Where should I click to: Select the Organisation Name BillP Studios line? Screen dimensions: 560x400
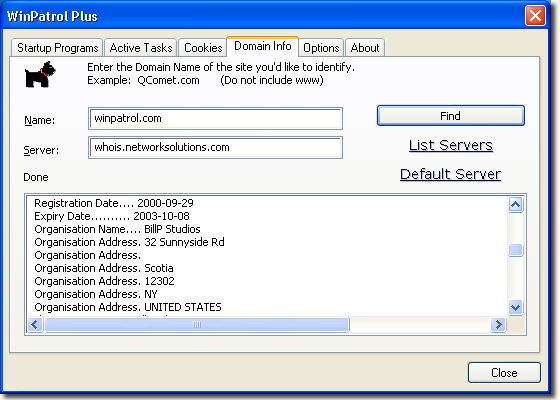pyautogui.click(x=117, y=229)
